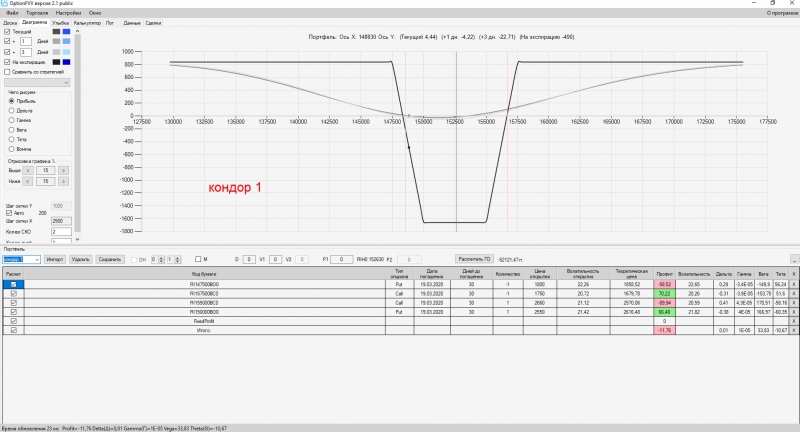Click the D input field

point(249,260)
